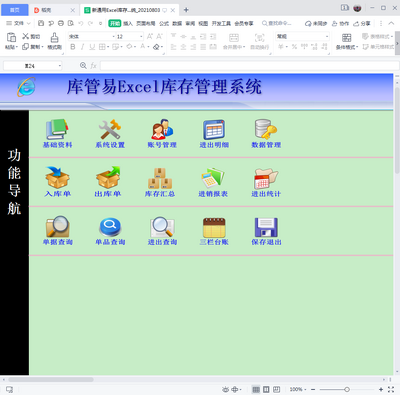The height and width of the screenshot is (395, 400).
Task: Click the full screen icon in status bar
Action: coord(391,389)
